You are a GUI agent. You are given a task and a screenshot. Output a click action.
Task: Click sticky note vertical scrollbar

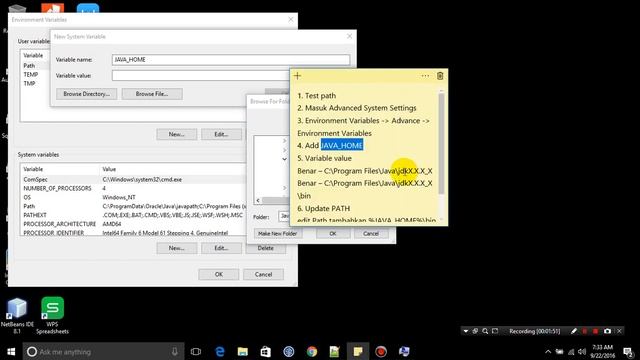441,143
